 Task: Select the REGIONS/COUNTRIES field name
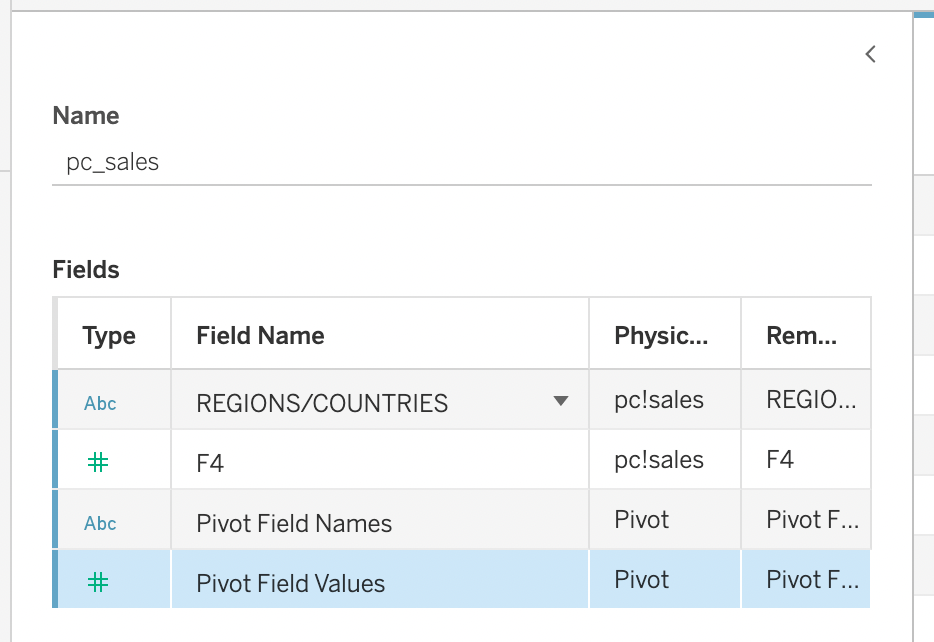(x=322, y=404)
